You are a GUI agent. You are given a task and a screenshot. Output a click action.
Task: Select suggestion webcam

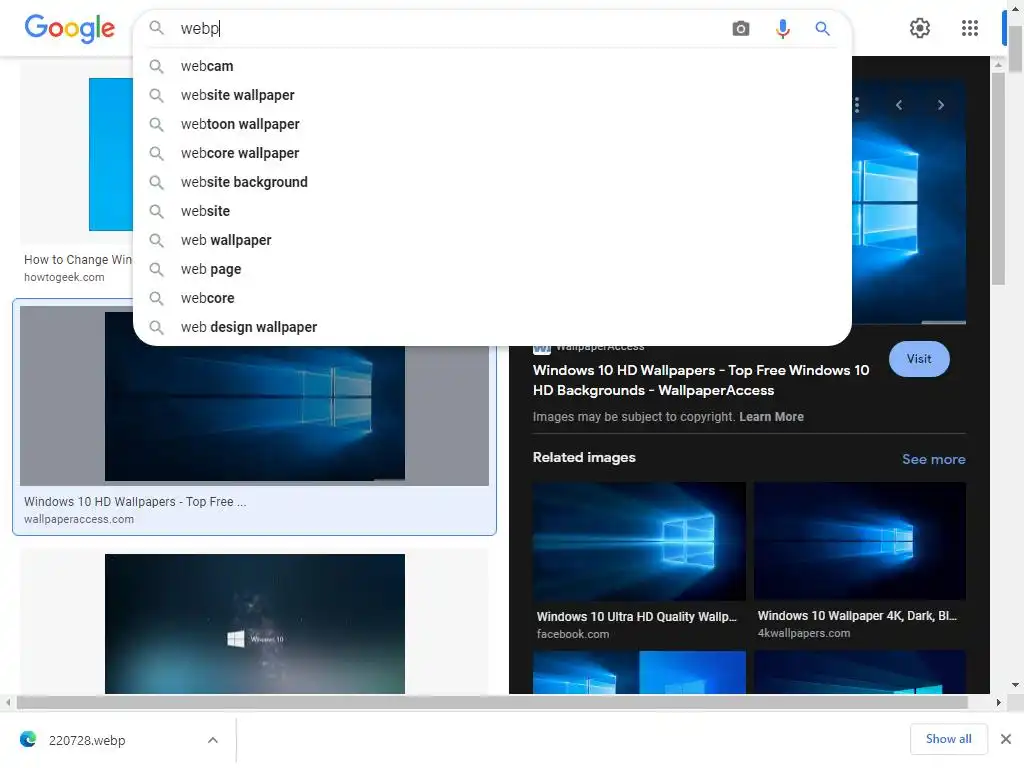click(492, 66)
